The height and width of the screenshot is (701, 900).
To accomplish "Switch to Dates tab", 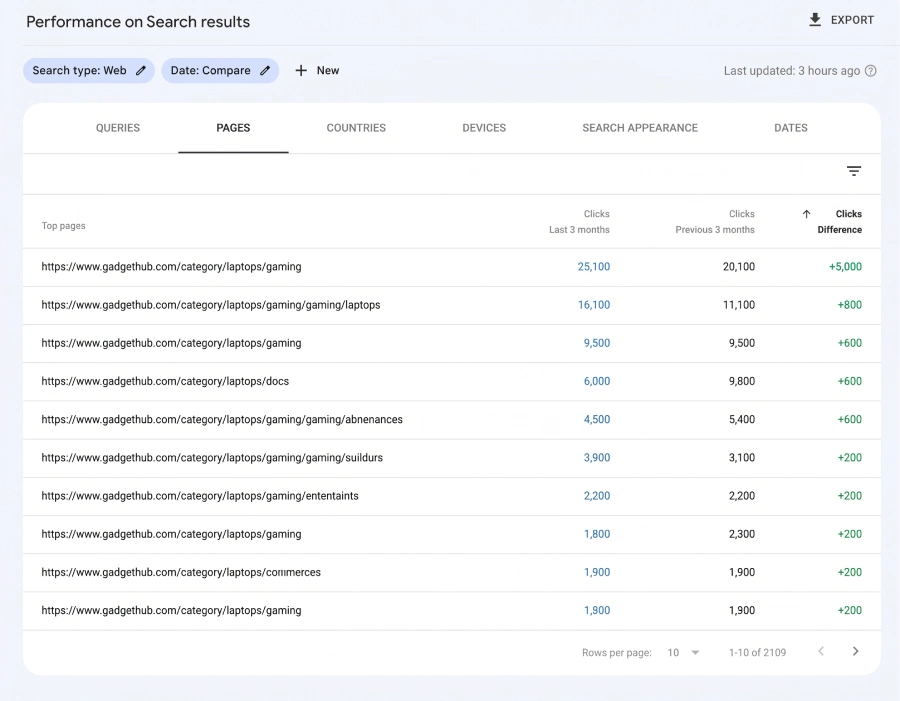I will [x=790, y=128].
